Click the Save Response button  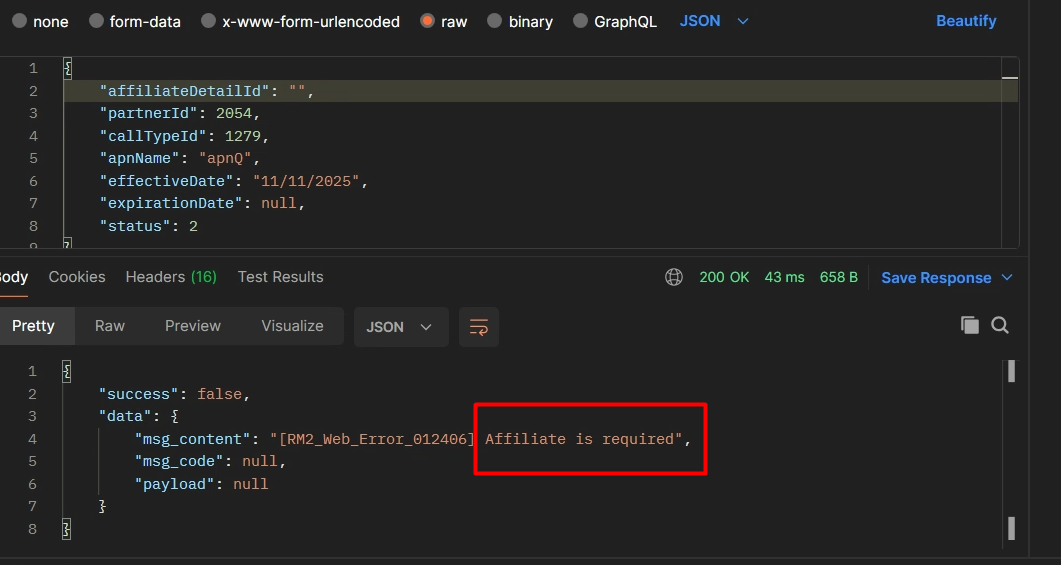pos(936,278)
